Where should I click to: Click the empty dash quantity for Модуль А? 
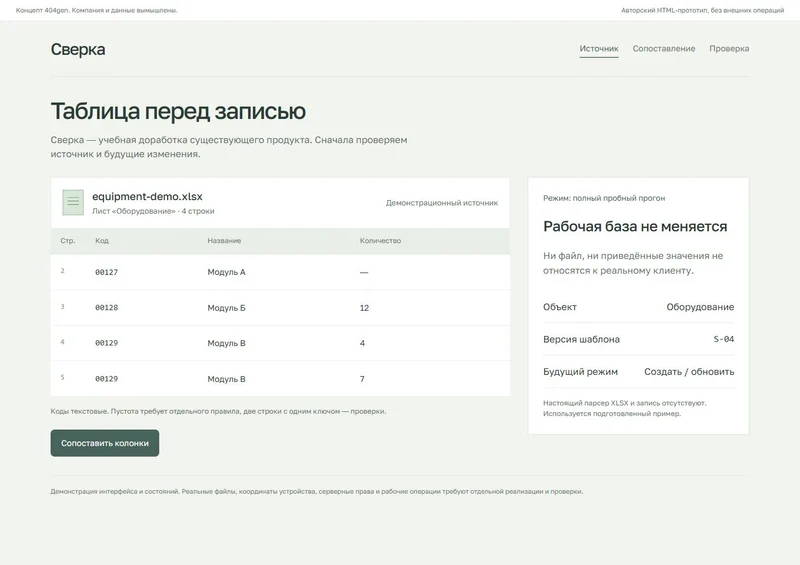364,273
